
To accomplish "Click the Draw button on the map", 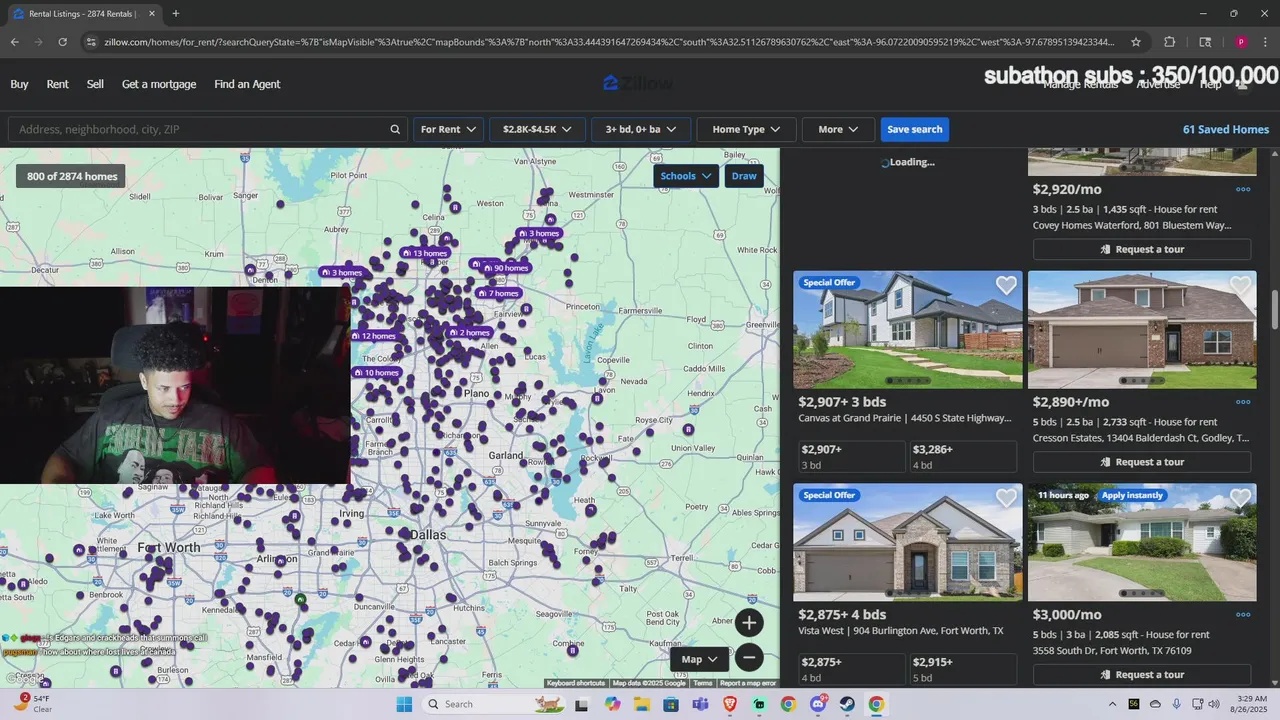I will pos(744,176).
